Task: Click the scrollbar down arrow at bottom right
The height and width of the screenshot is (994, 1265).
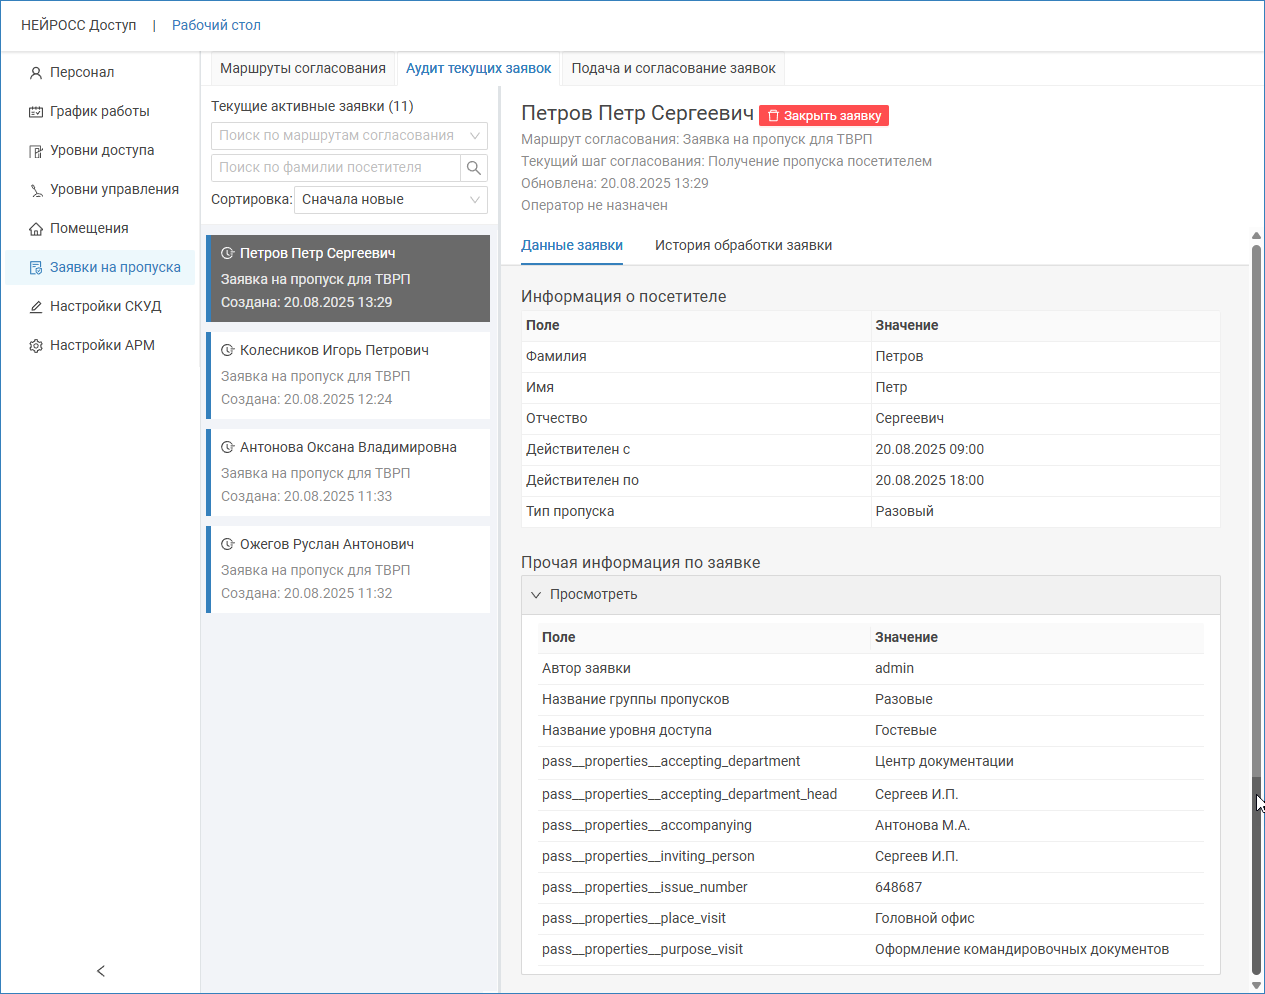Action: pos(1256,984)
